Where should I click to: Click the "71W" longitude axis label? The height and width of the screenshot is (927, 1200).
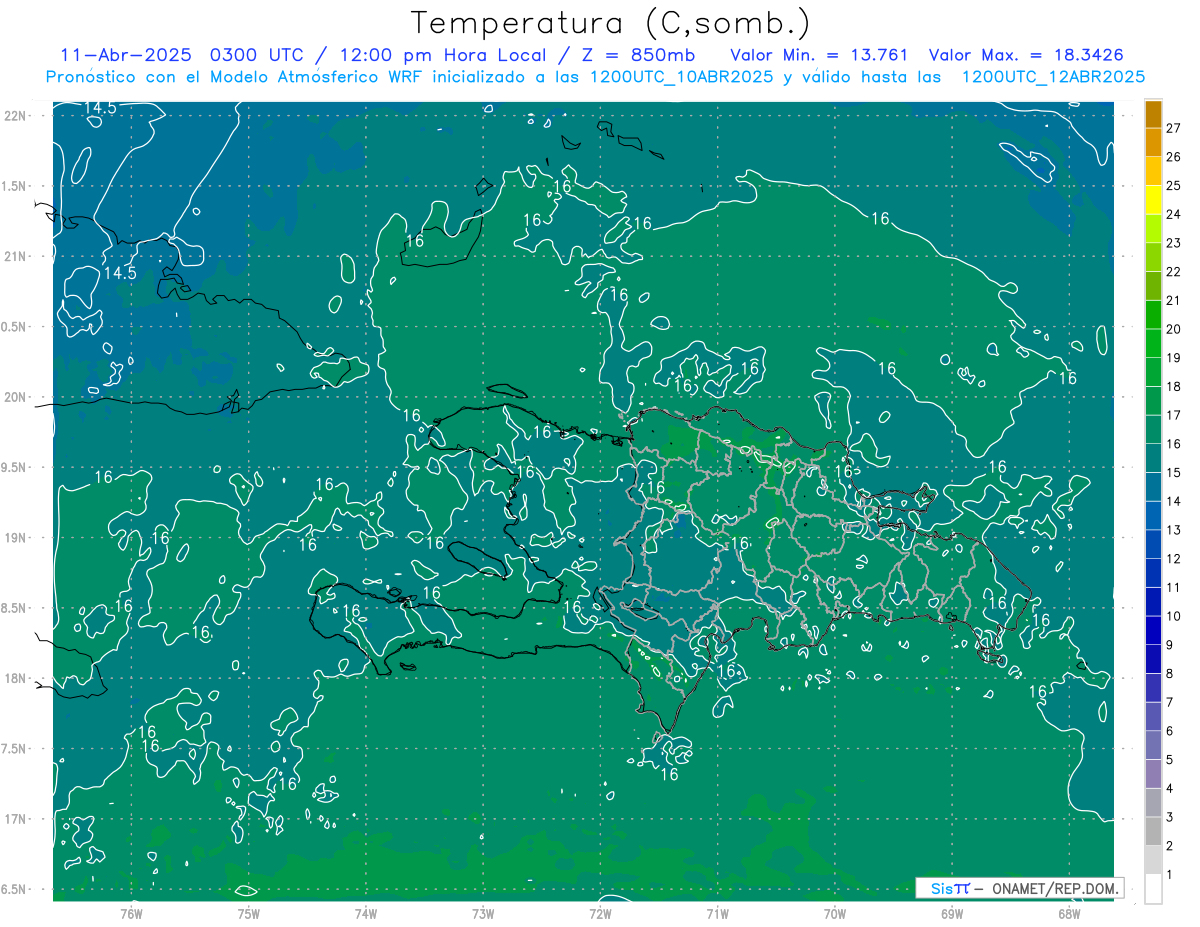point(717,913)
